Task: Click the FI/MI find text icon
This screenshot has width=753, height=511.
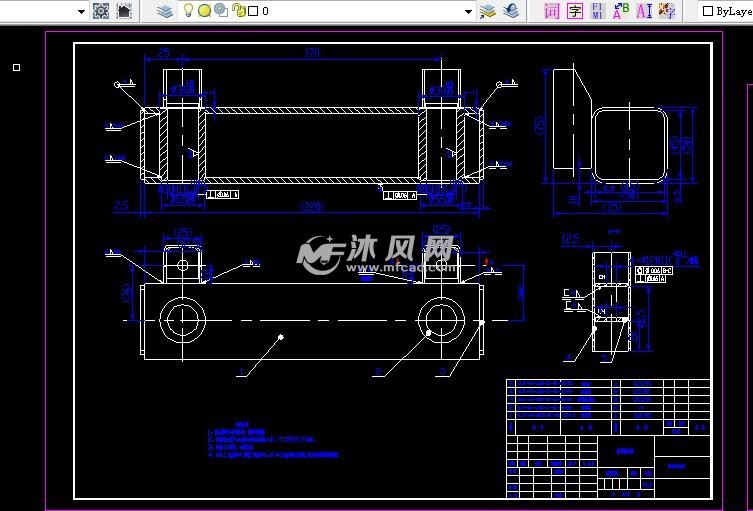Action: tap(598, 11)
